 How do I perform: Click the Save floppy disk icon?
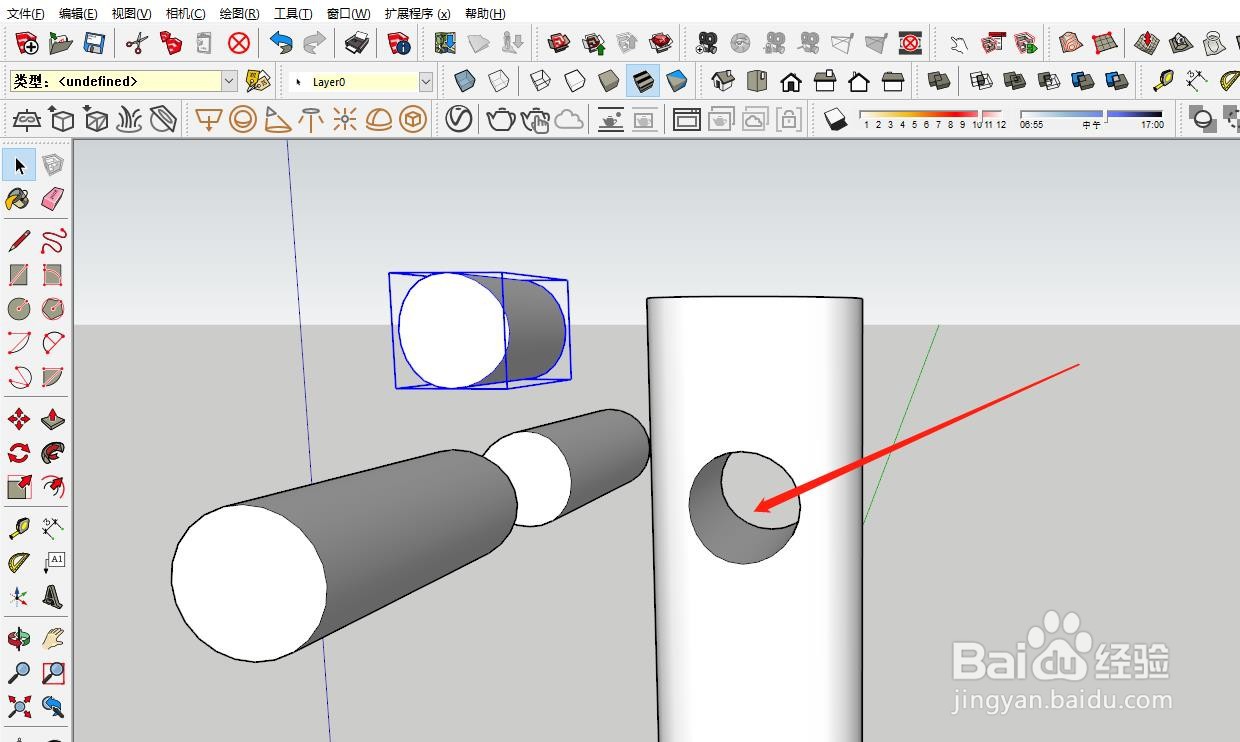(94, 43)
